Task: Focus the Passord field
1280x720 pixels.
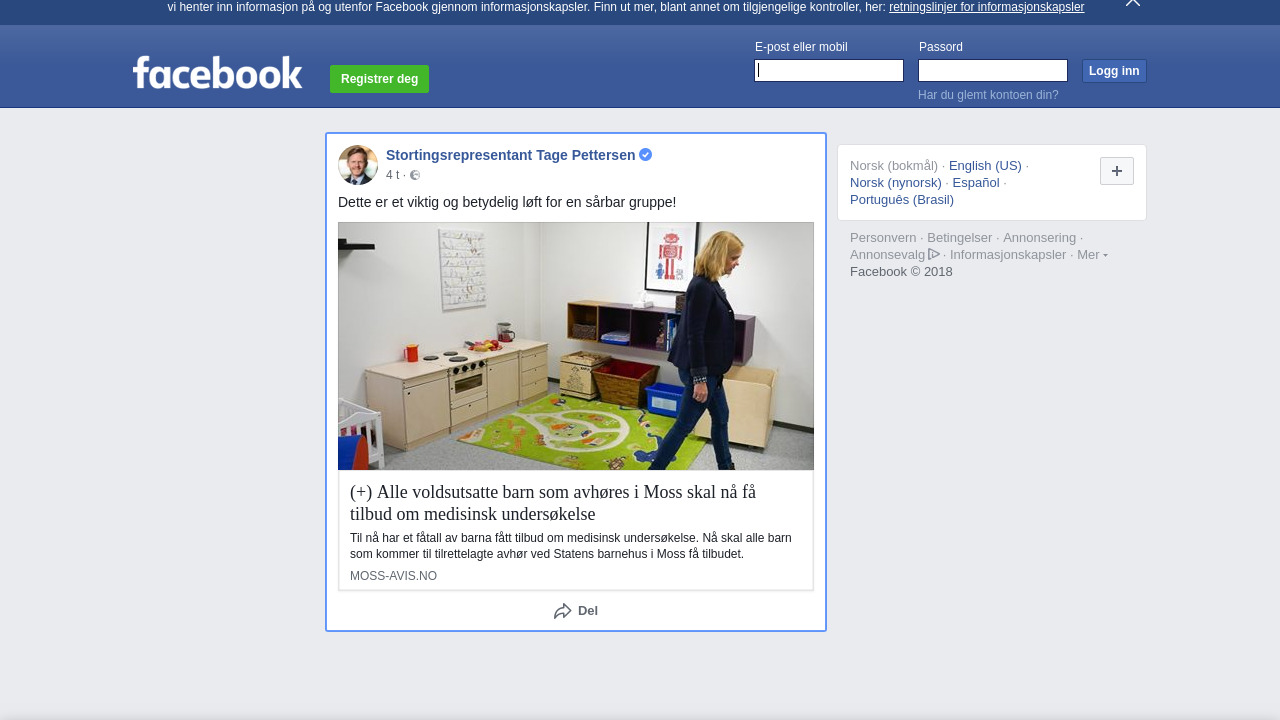Action: click(993, 70)
